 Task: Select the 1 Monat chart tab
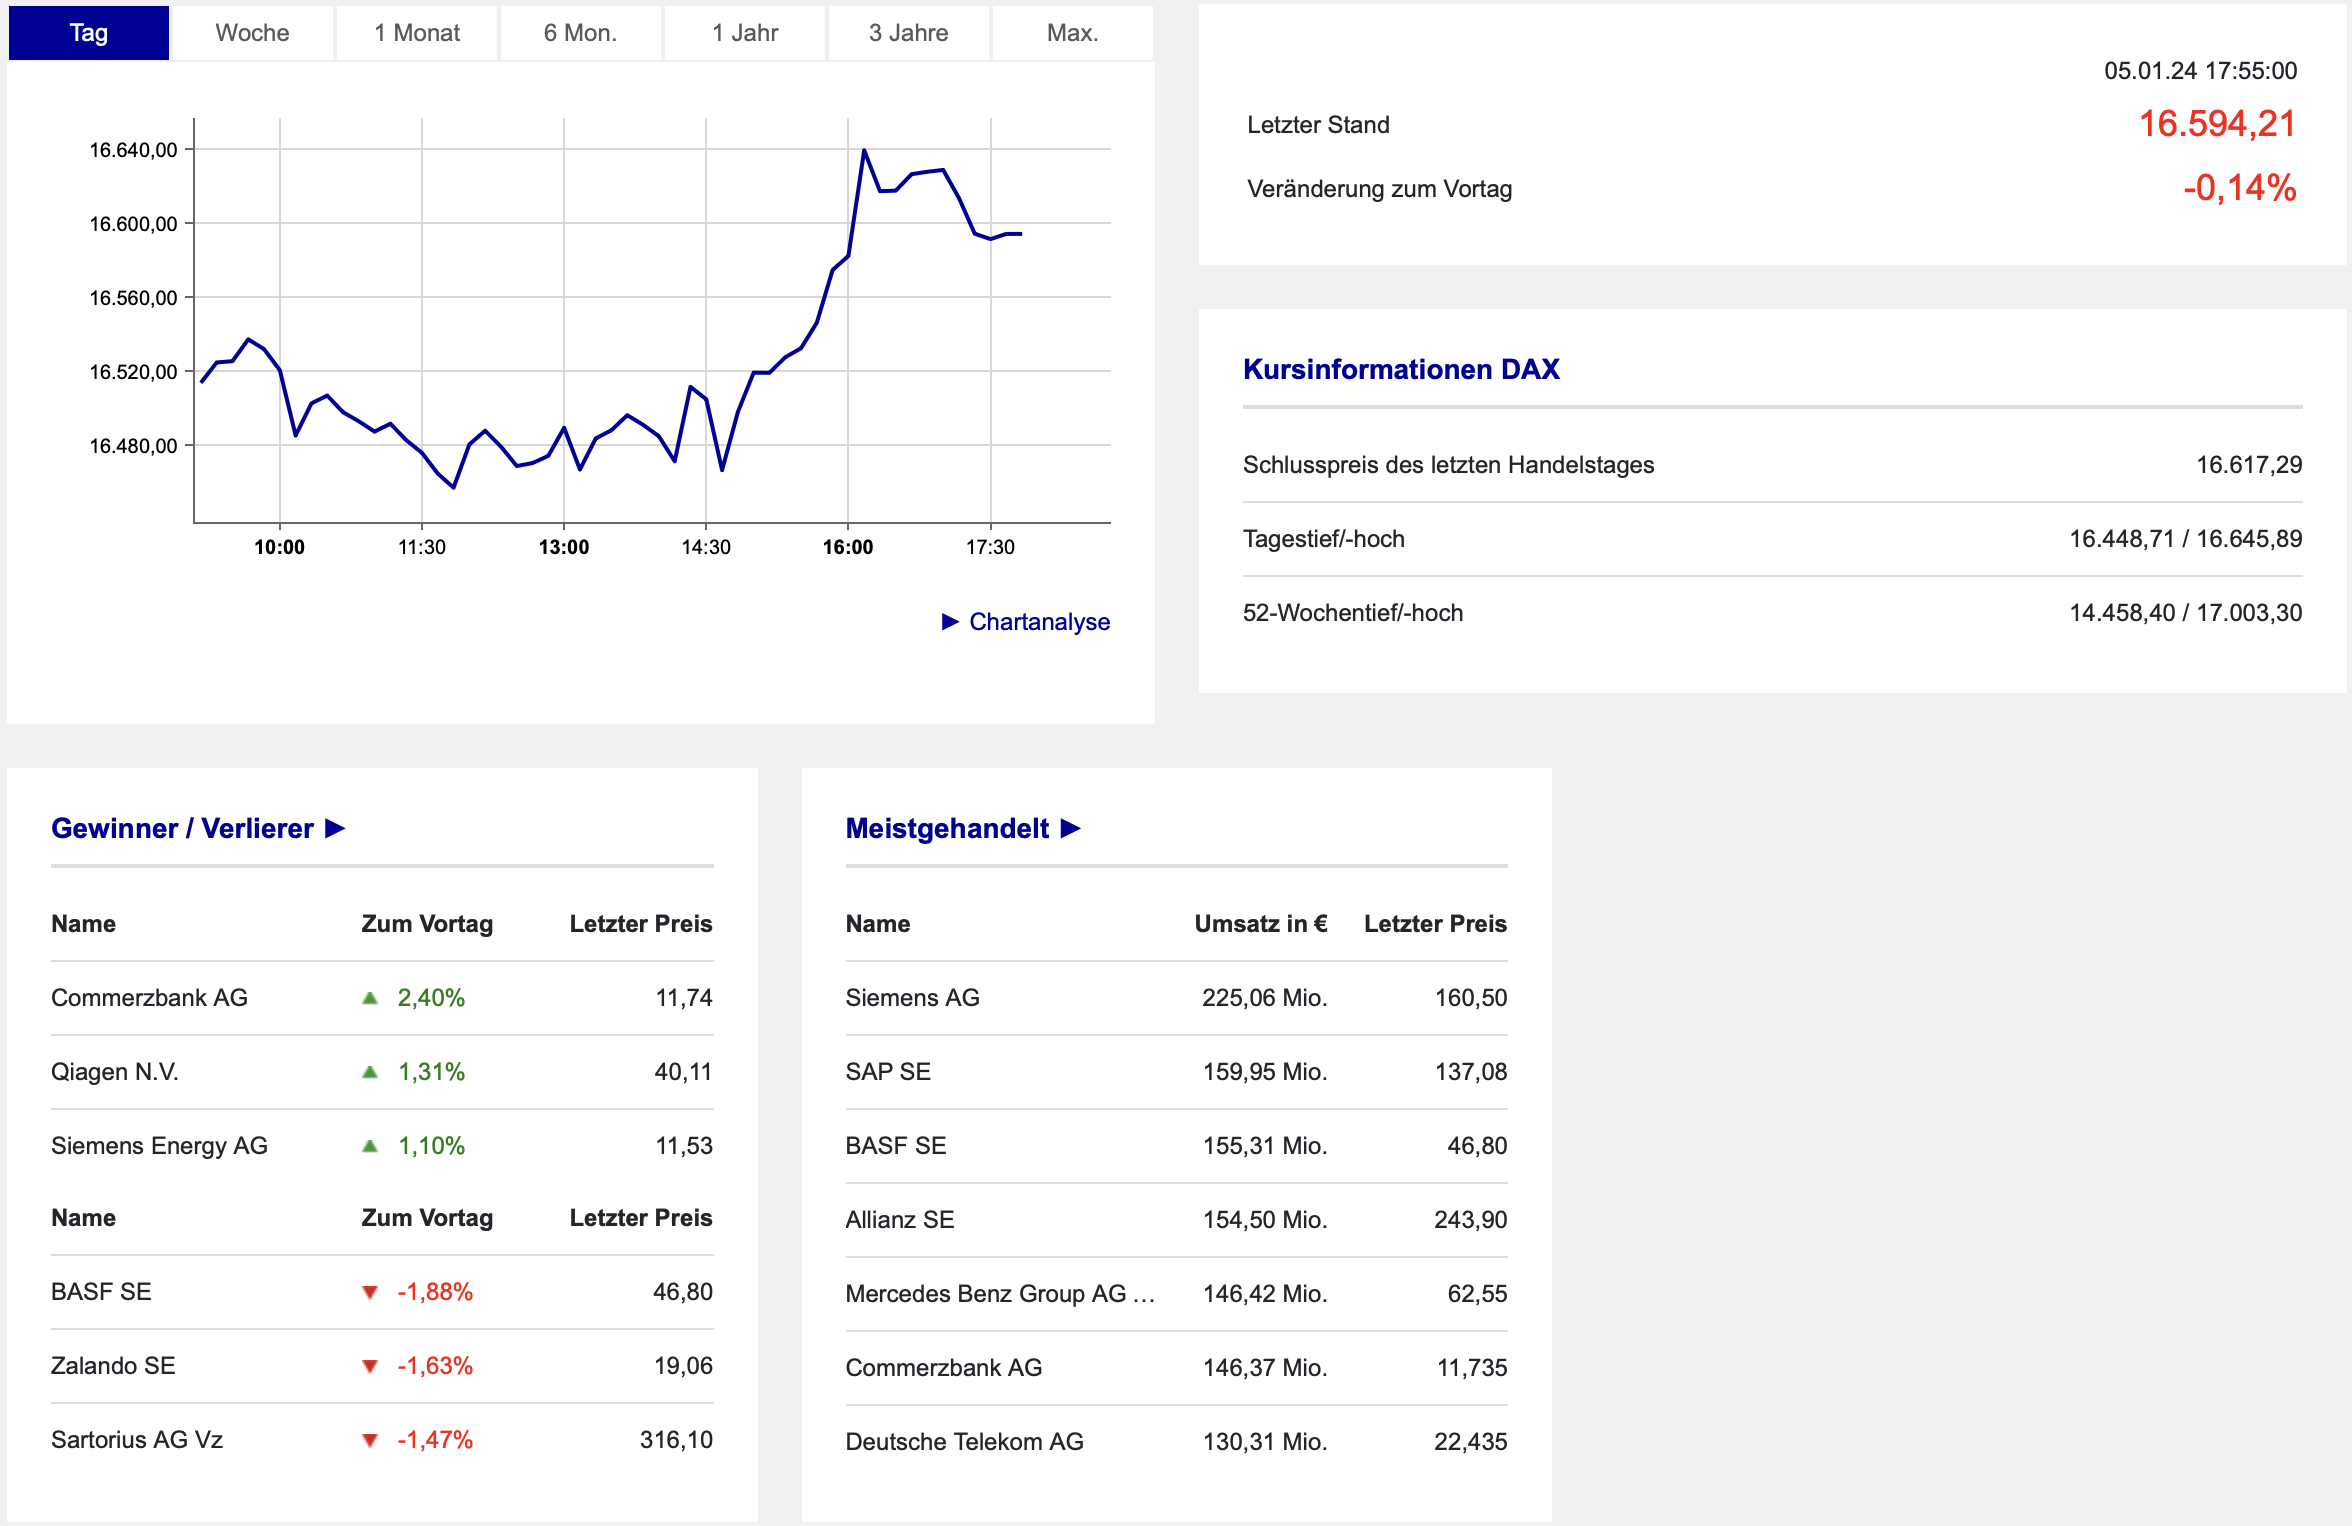click(x=417, y=33)
